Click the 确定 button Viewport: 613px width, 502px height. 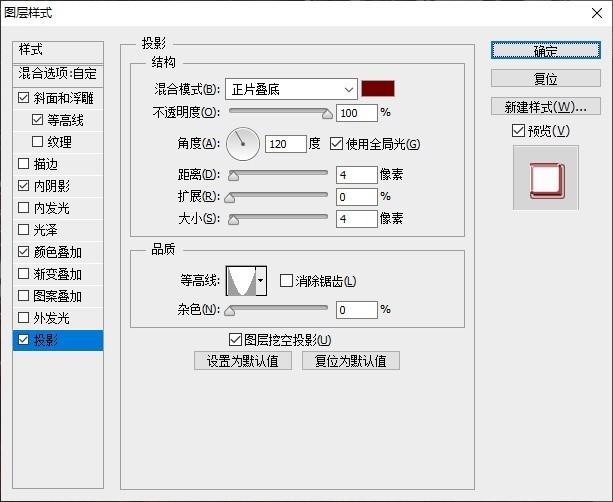(545, 51)
